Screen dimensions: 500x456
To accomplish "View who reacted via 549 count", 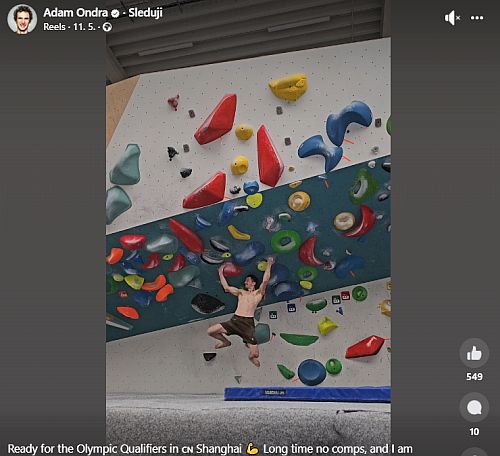I will 474,377.
